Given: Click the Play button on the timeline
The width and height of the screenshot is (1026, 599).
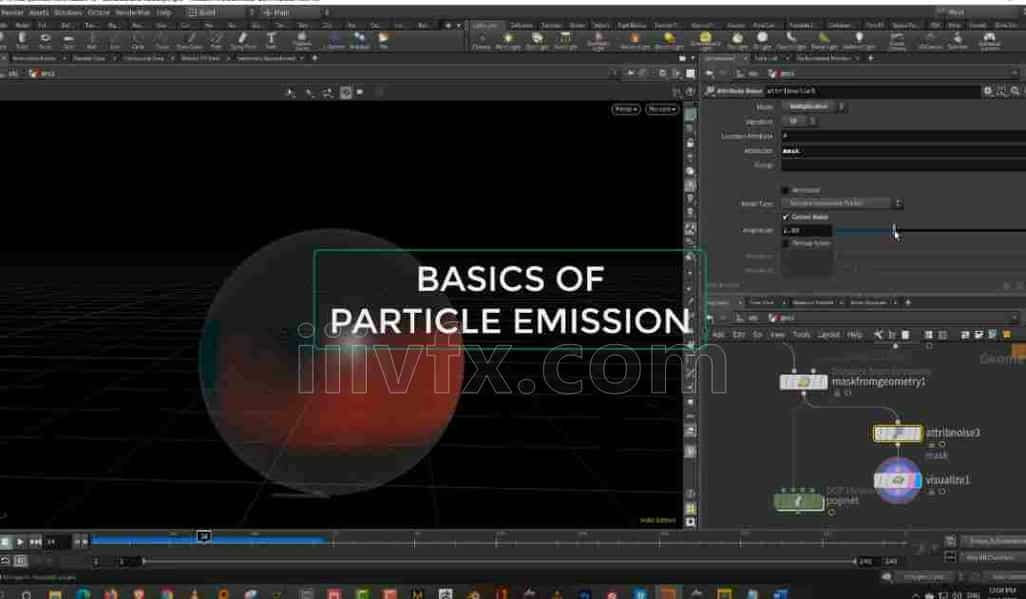Looking at the screenshot, I should pyautogui.click(x=20, y=542).
